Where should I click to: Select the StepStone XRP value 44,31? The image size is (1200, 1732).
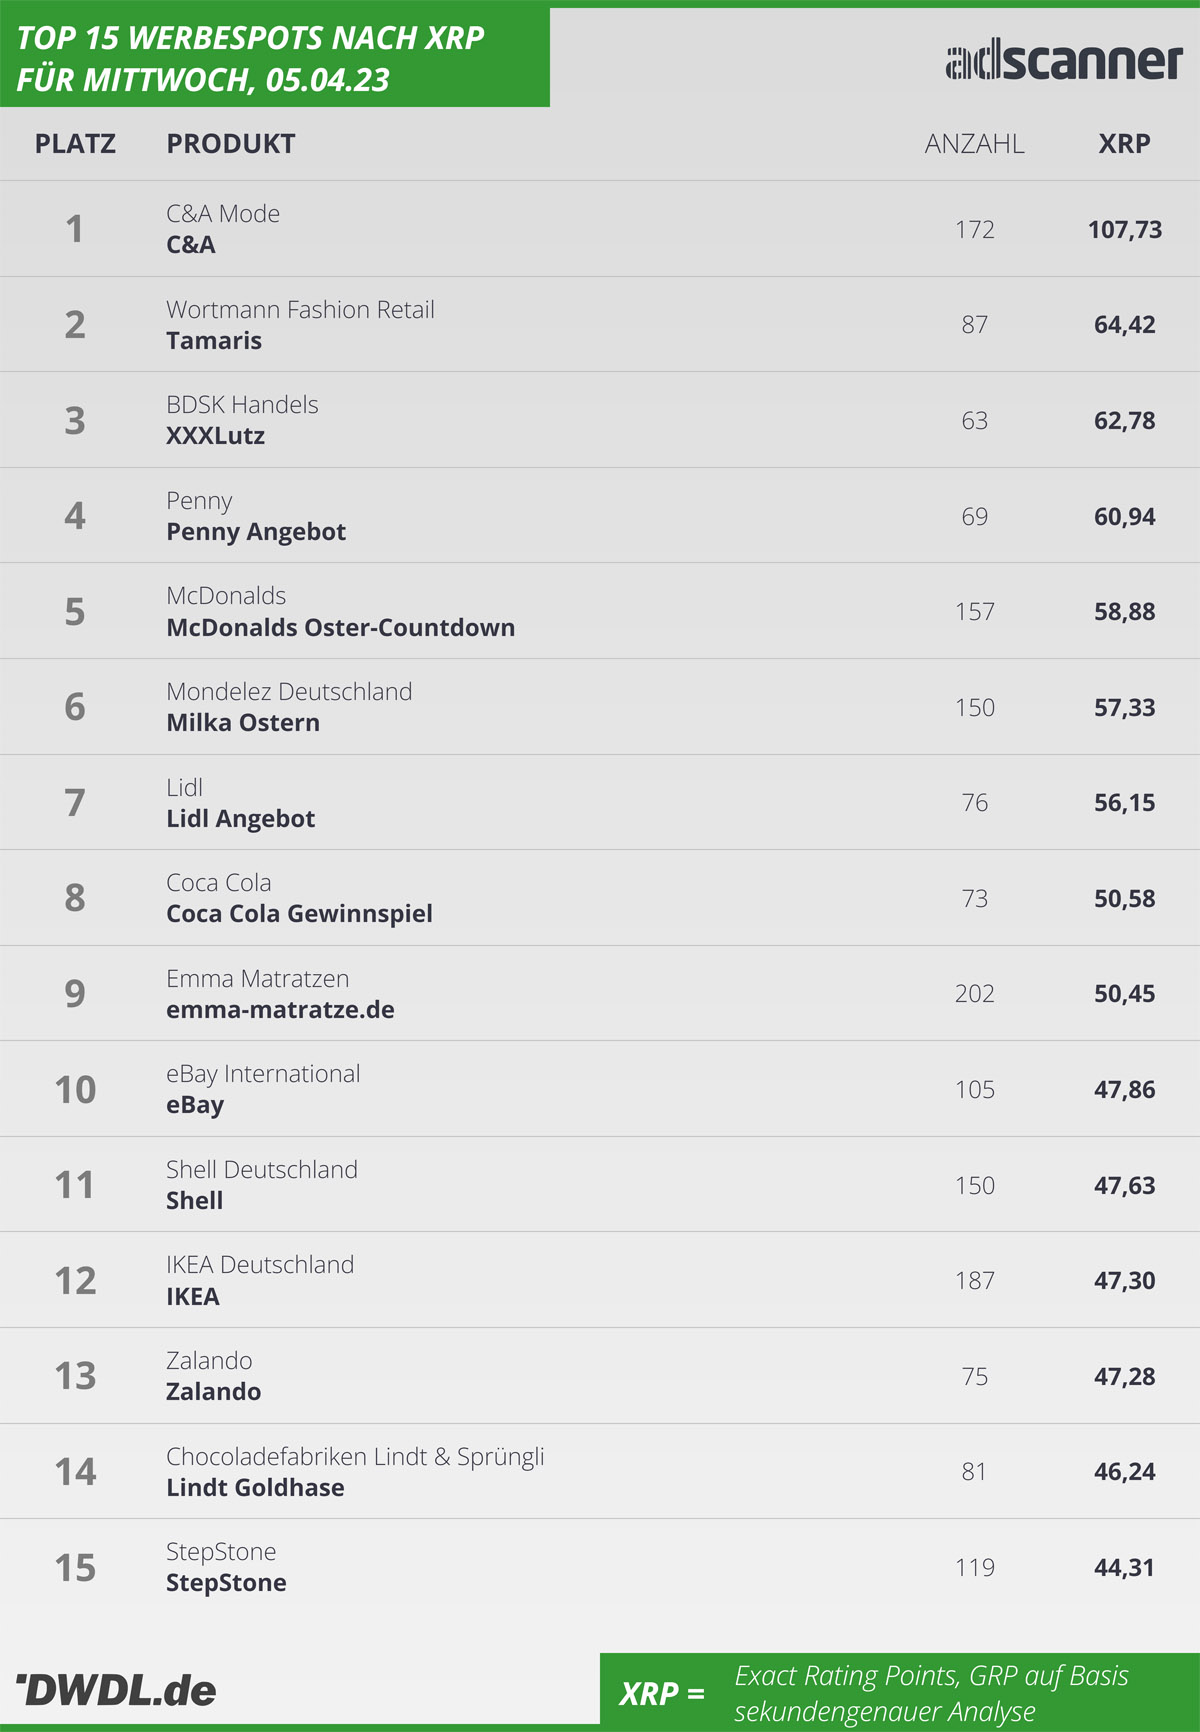tap(1124, 1568)
